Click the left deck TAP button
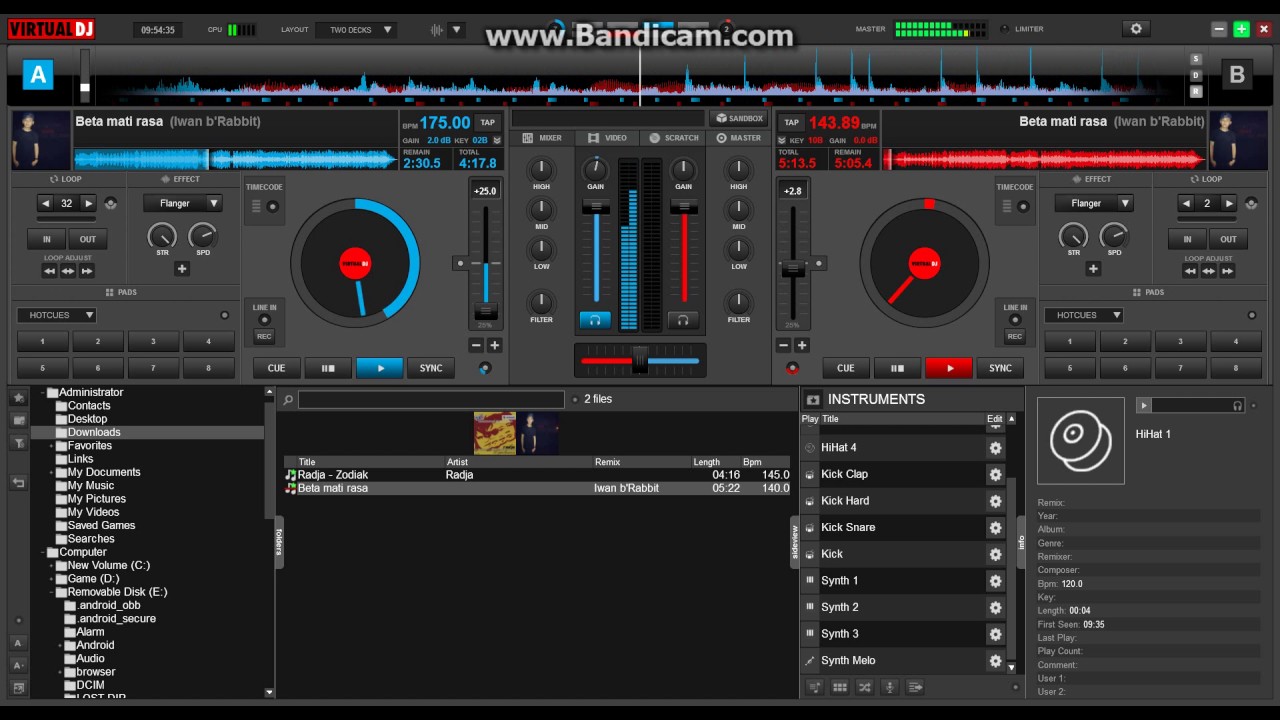 tap(488, 123)
